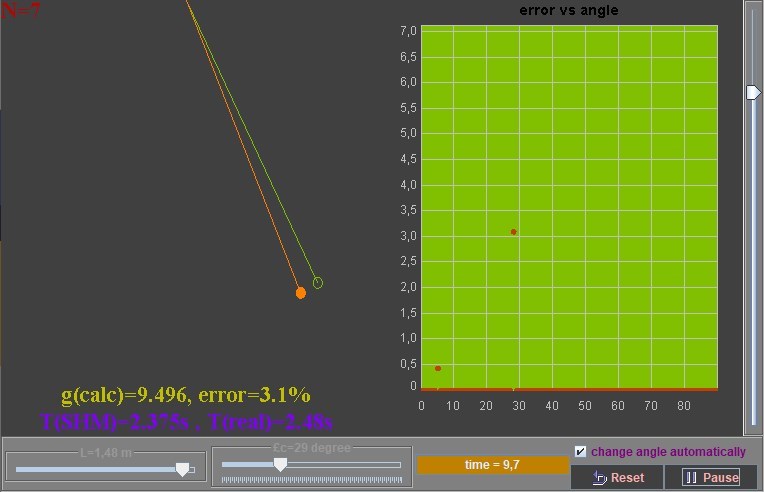The image size is (764, 492).
Task: Click the bottom of the vertical slider track
Action: (754, 420)
